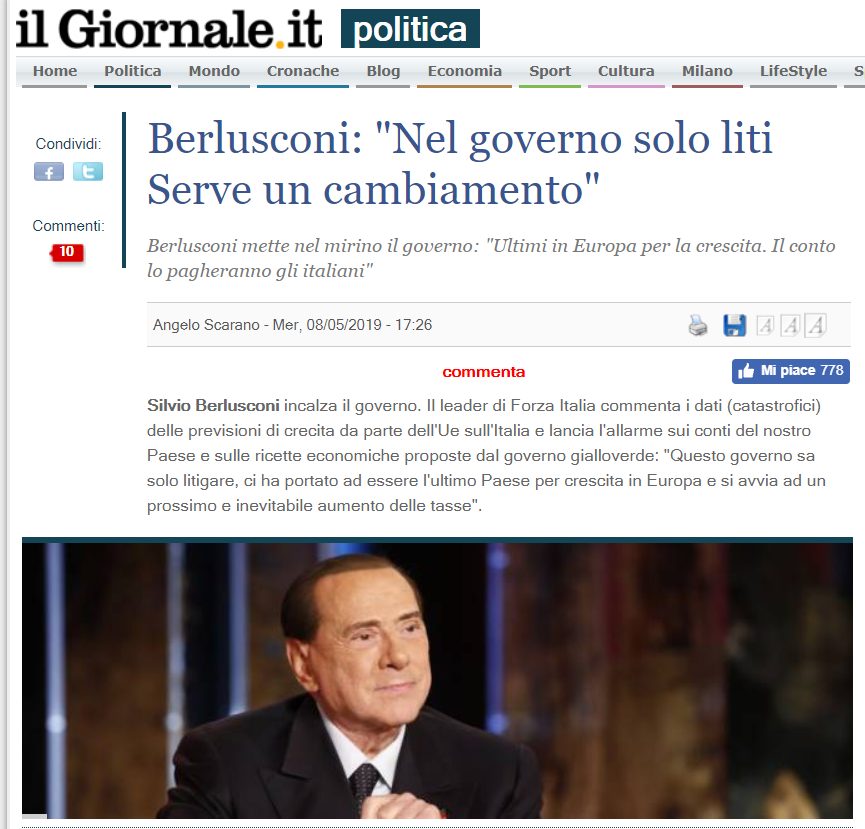Select the largest font size icon

[x=815, y=325]
